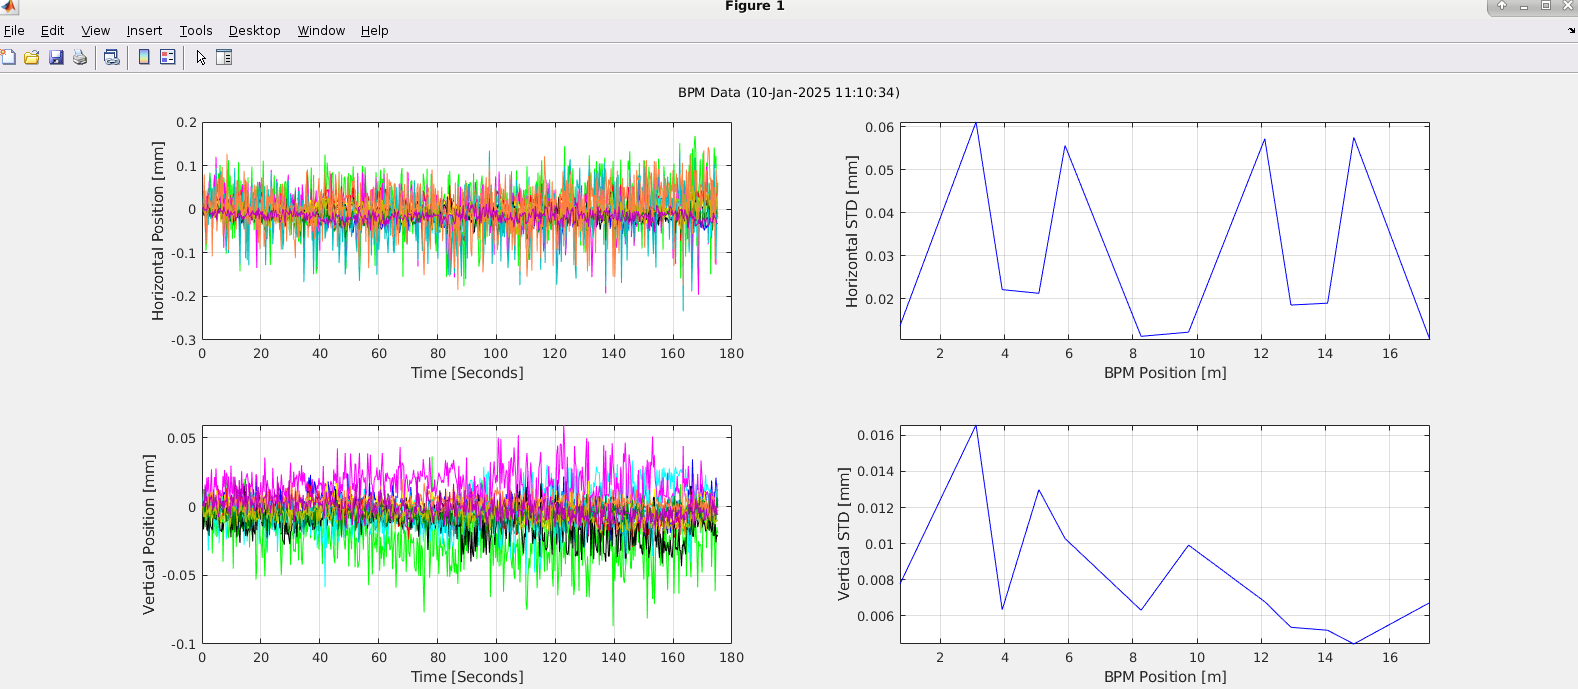Select the Horizontal STD plot axes

pos(1164,231)
